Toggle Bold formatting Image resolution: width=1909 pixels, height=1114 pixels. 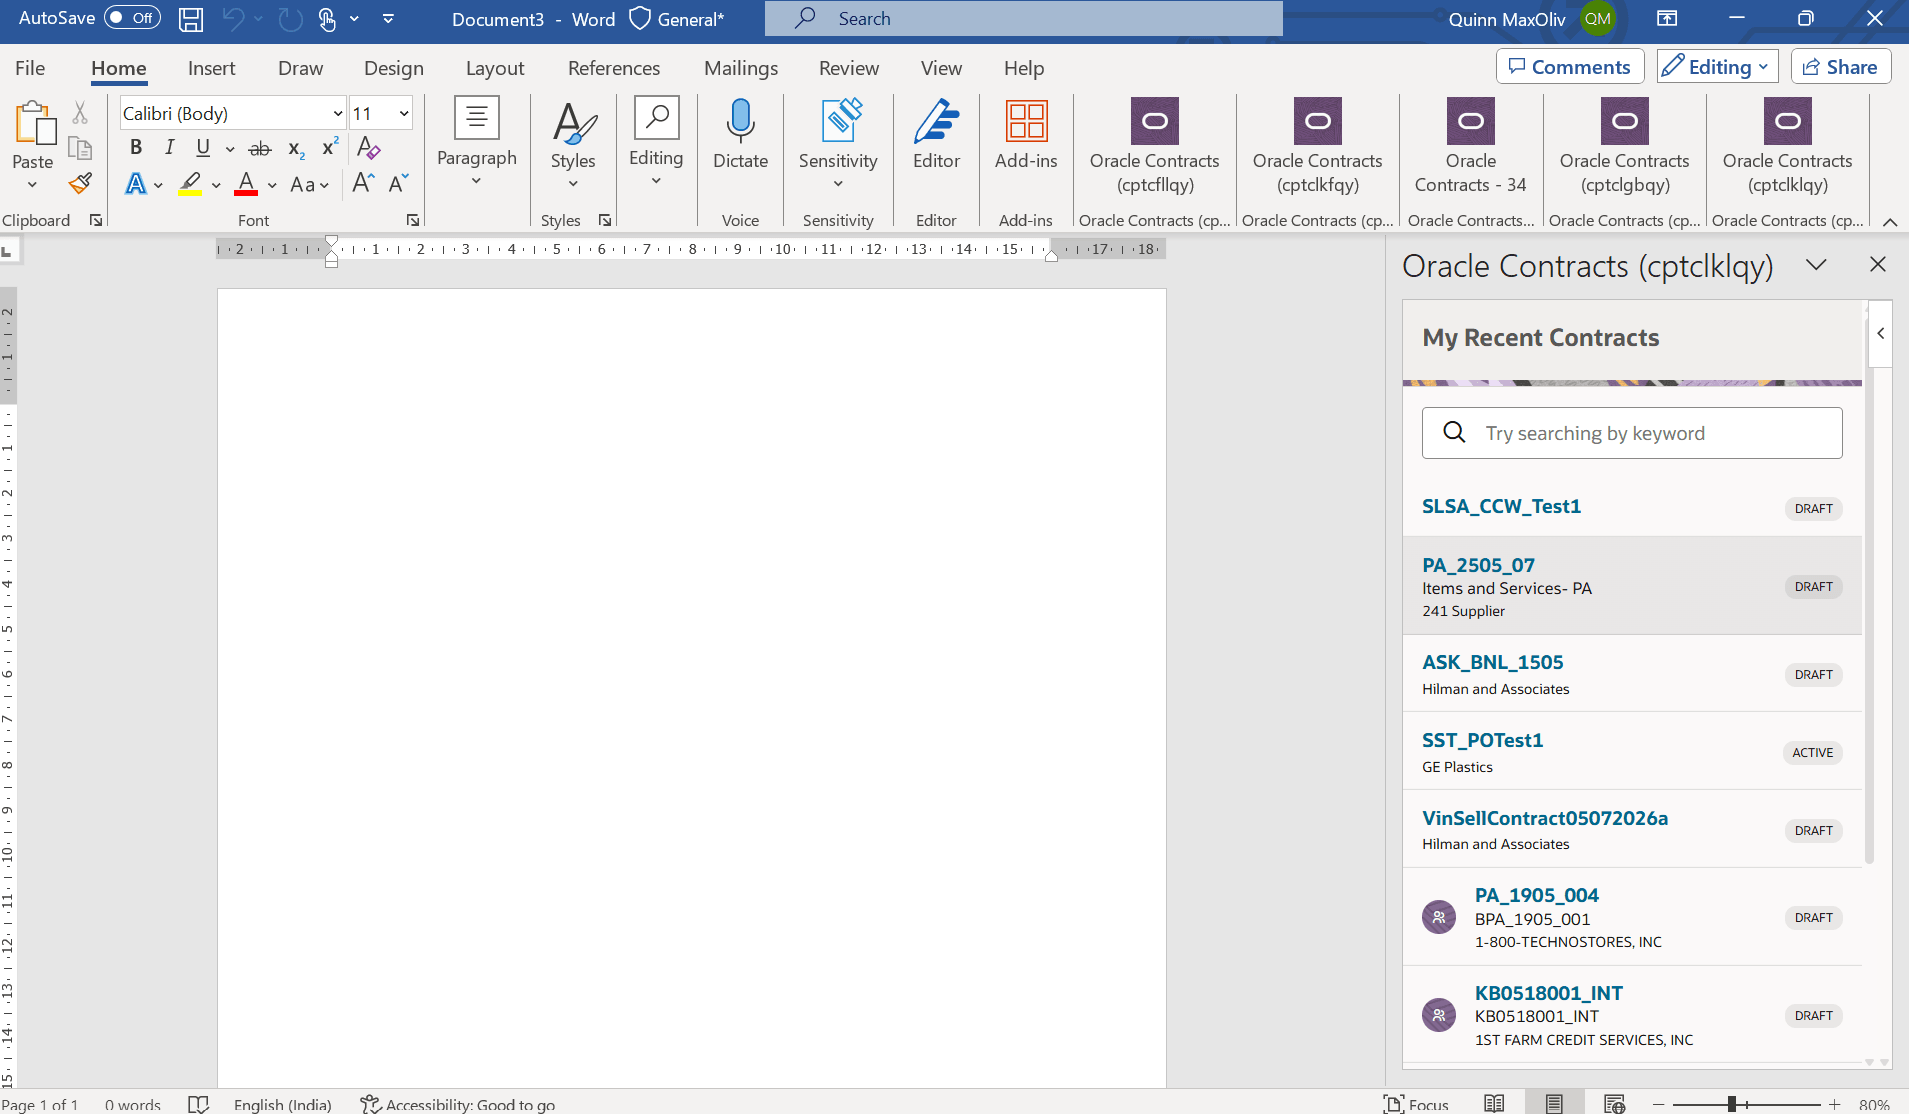(136, 148)
